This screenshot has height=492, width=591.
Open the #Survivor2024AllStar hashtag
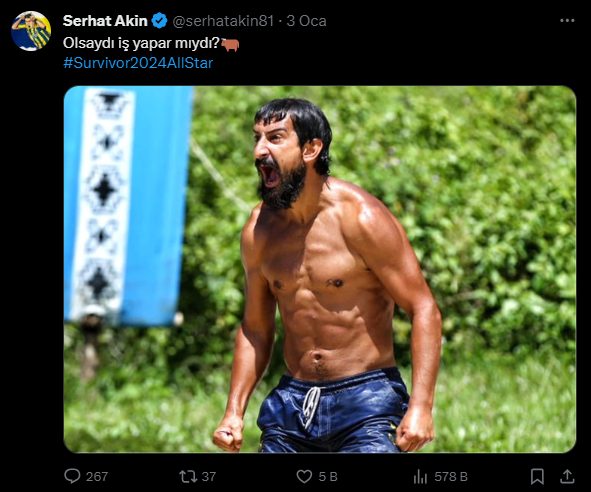(138, 63)
